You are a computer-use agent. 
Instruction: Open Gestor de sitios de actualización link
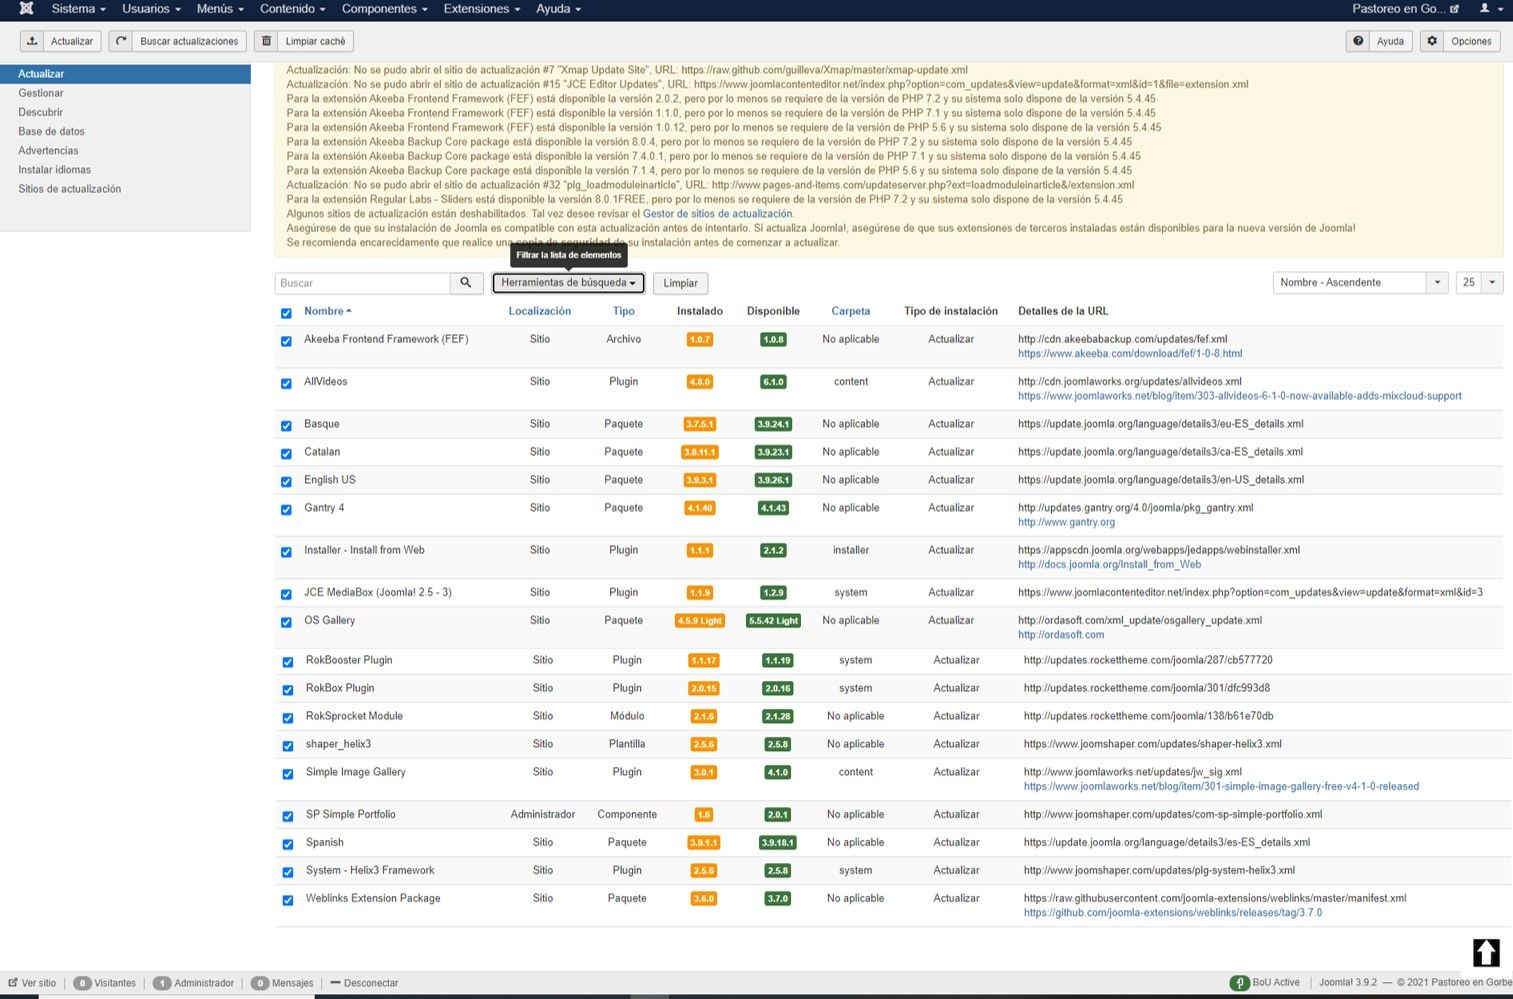click(x=717, y=213)
